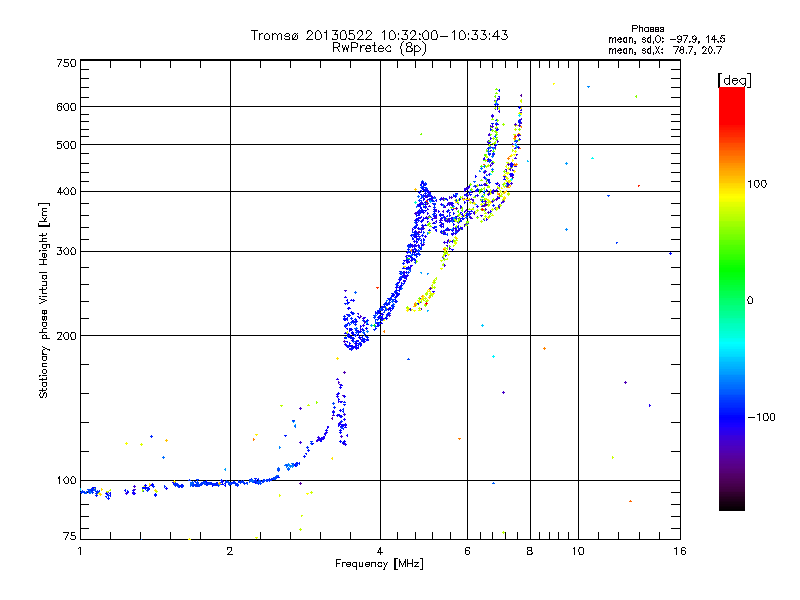
Task: Select the 'mean, sd,X: 78.7, 20.7' line
Action: coord(665,50)
